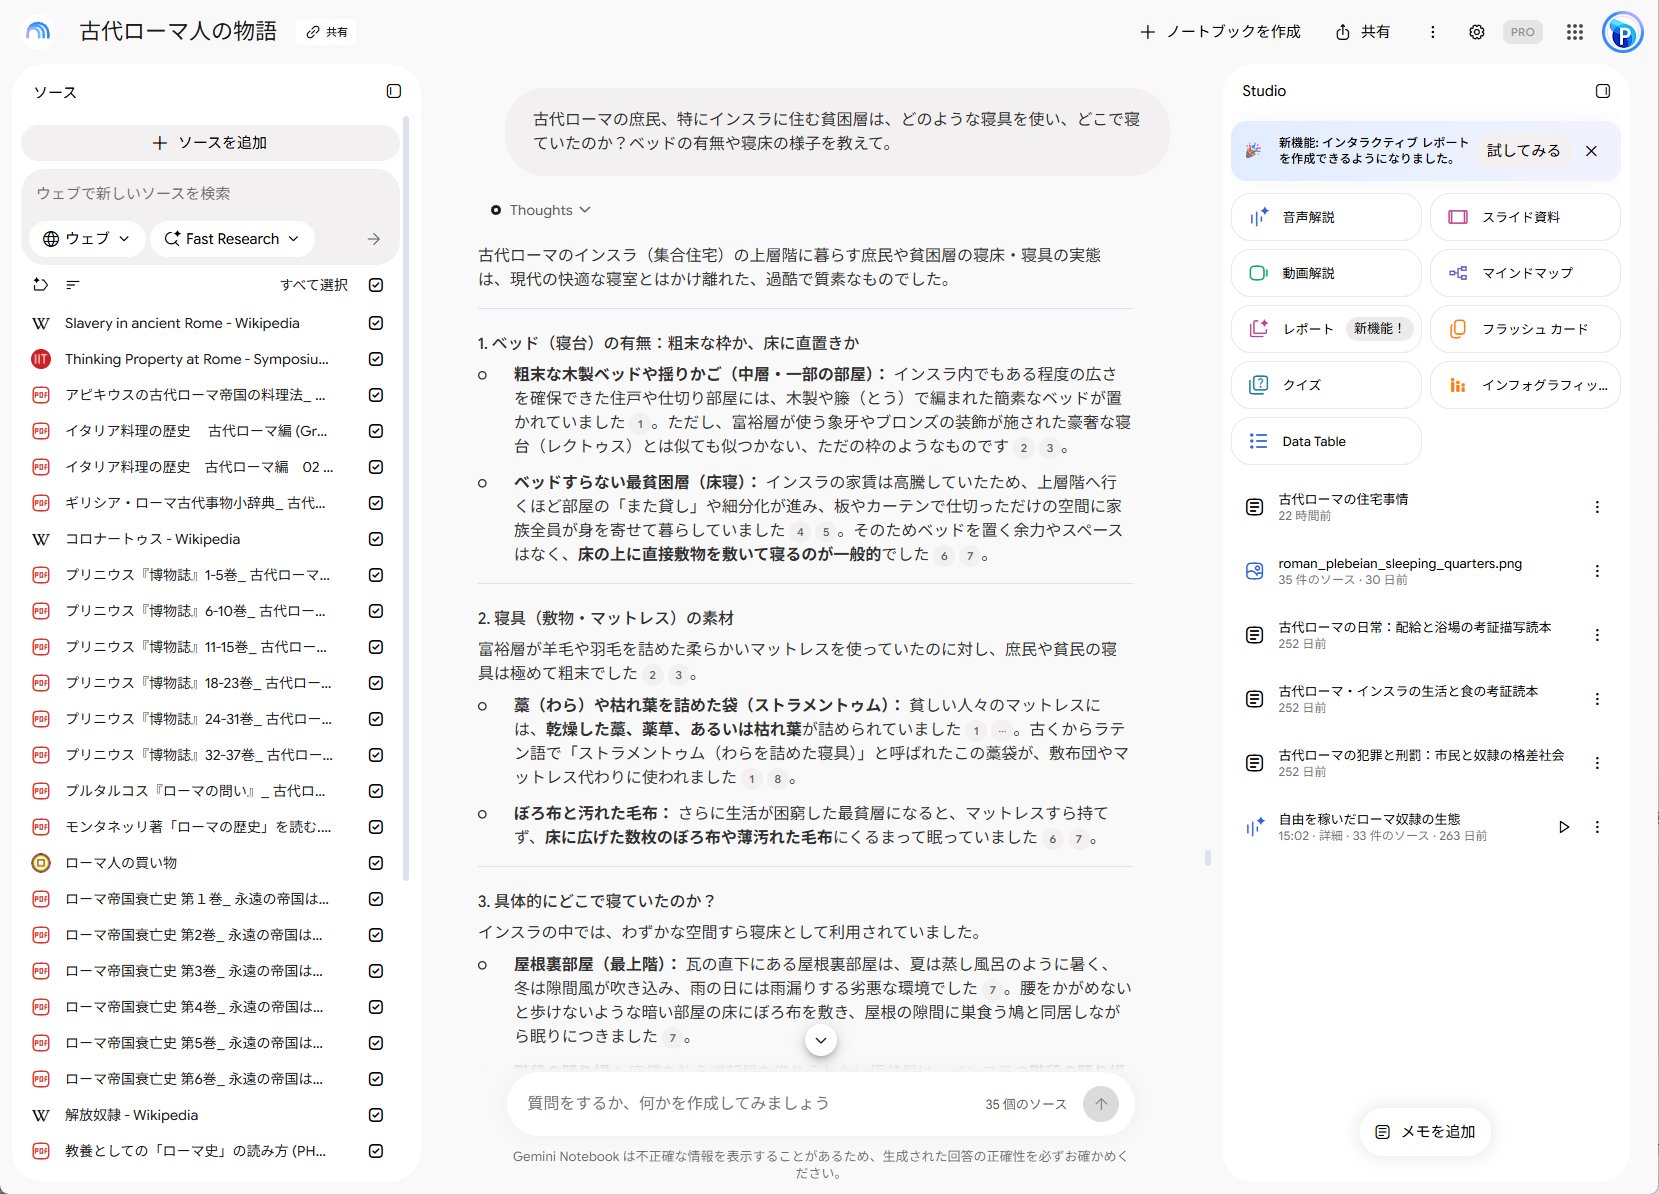Click the 共有 chip beside notebook title
The width and height of the screenshot is (1659, 1194).
[327, 32]
